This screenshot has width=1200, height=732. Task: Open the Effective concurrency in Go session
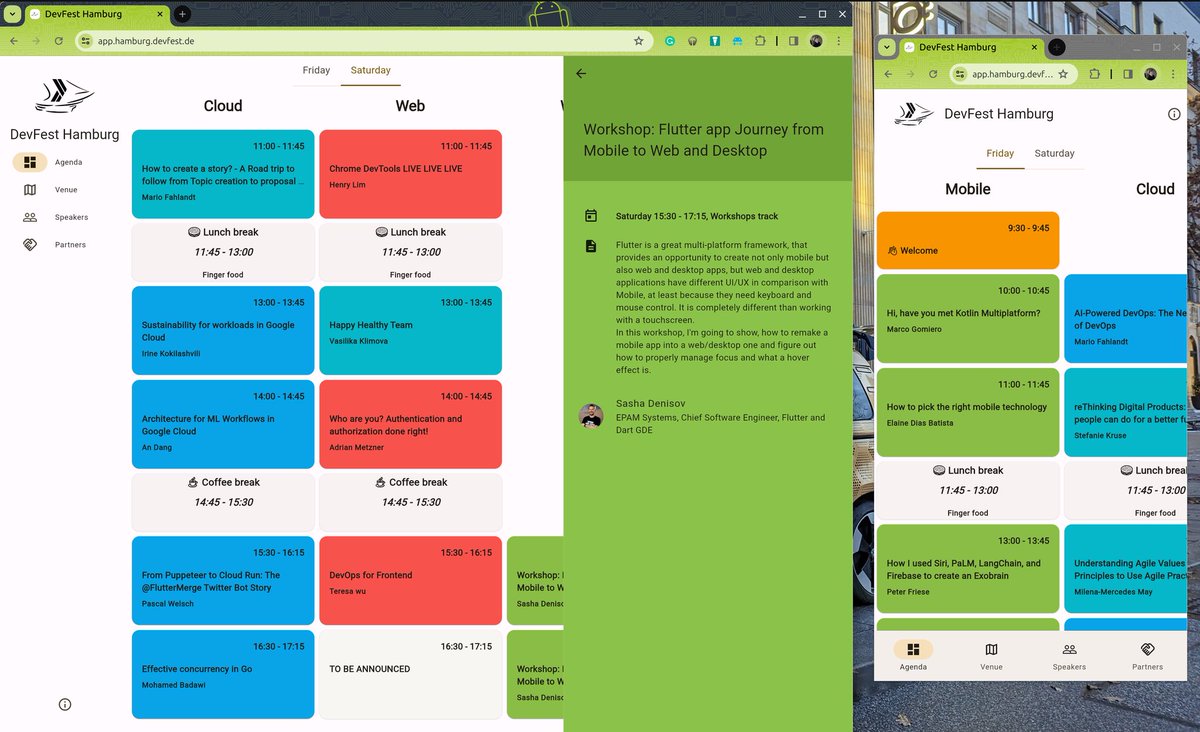[223, 674]
